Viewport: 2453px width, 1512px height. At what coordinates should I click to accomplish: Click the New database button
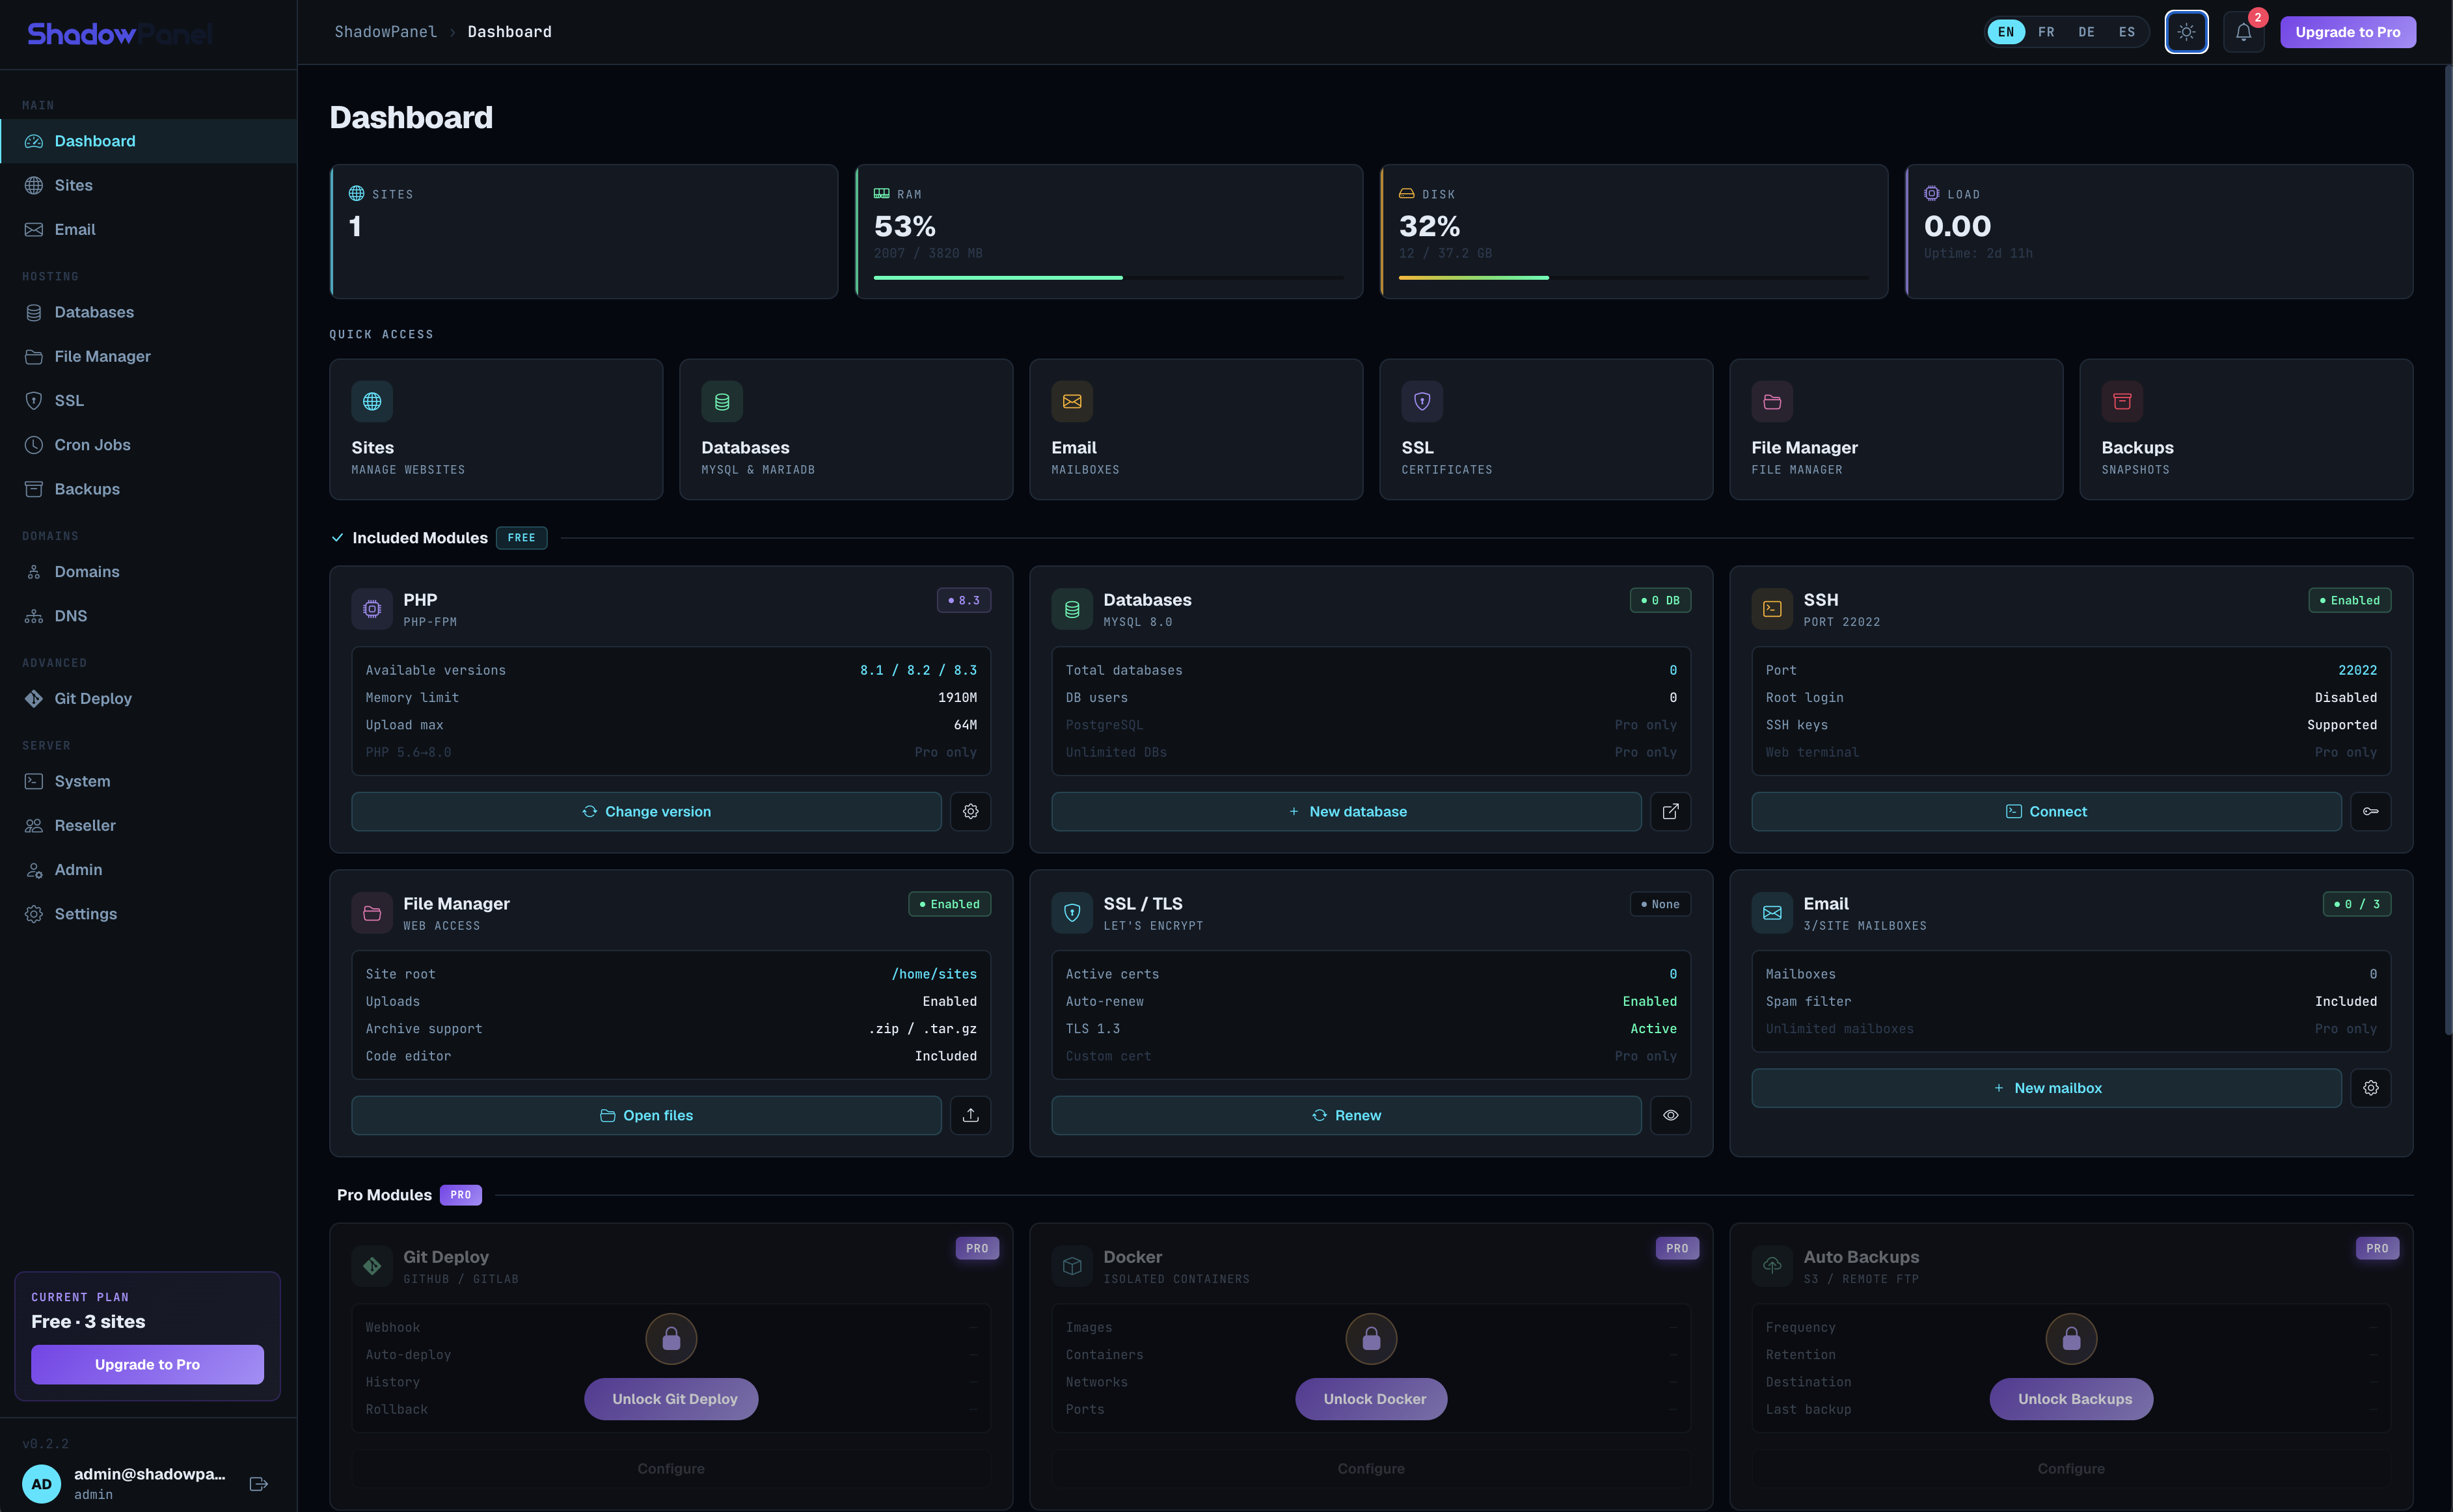click(1346, 811)
